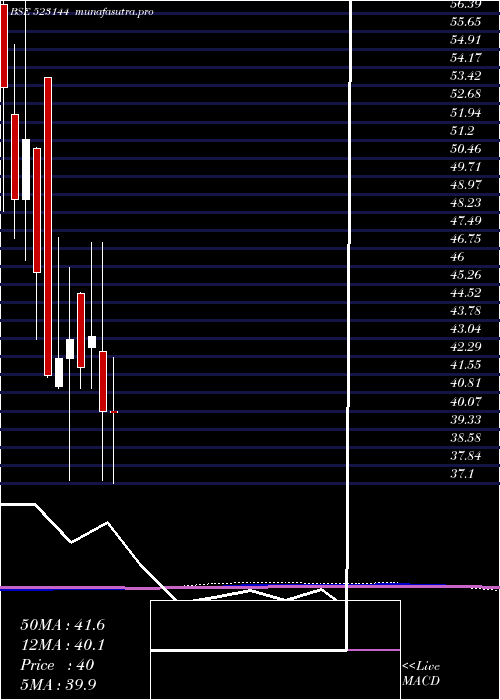The image size is (500, 700).
Task: Click the 51.2 price axis label
Action: [462, 130]
